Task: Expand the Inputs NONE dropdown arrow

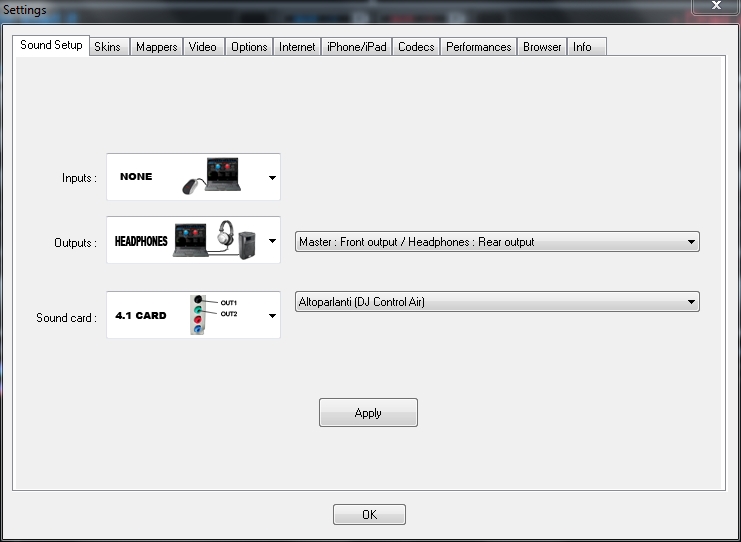Action: click(272, 178)
